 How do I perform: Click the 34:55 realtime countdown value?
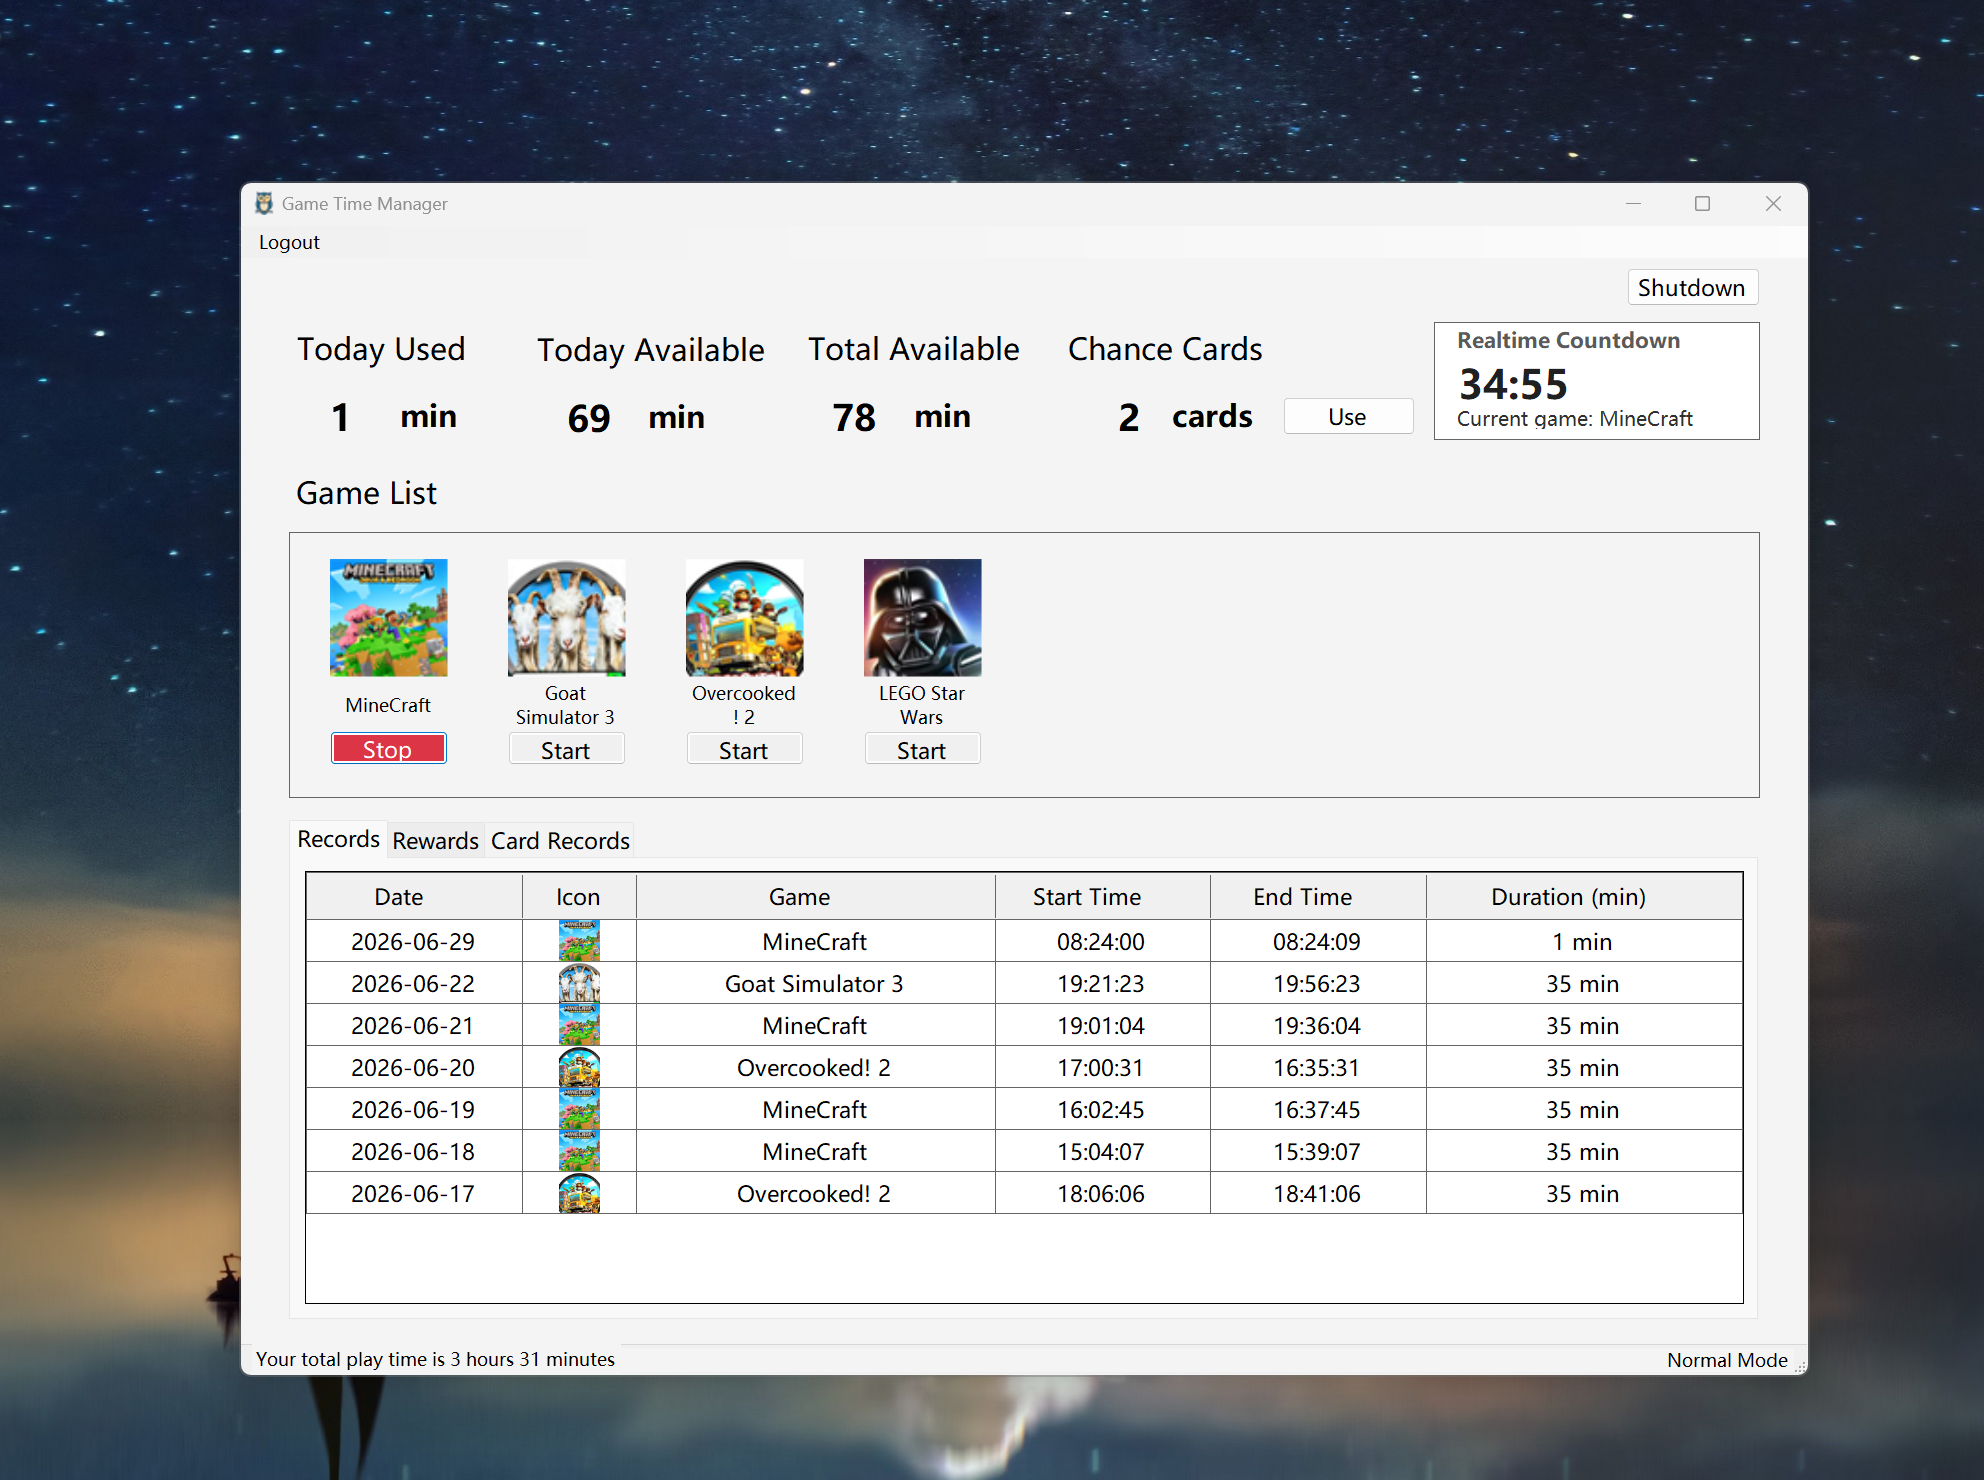[1513, 384]
